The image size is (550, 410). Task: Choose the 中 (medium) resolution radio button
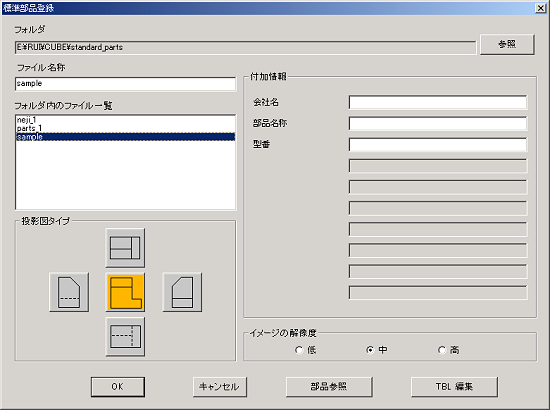[370, 350]
